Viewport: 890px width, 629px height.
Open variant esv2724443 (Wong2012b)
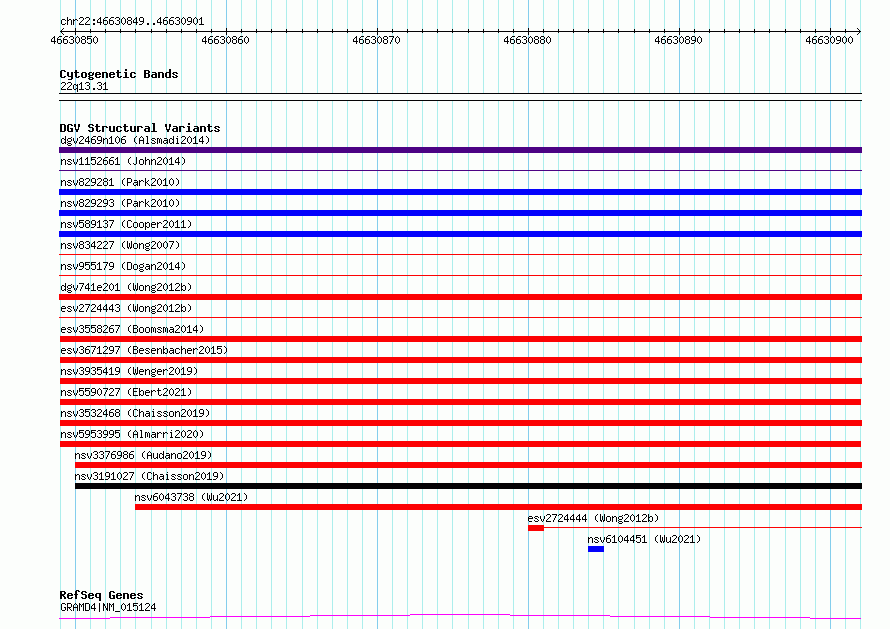point(126,308)
